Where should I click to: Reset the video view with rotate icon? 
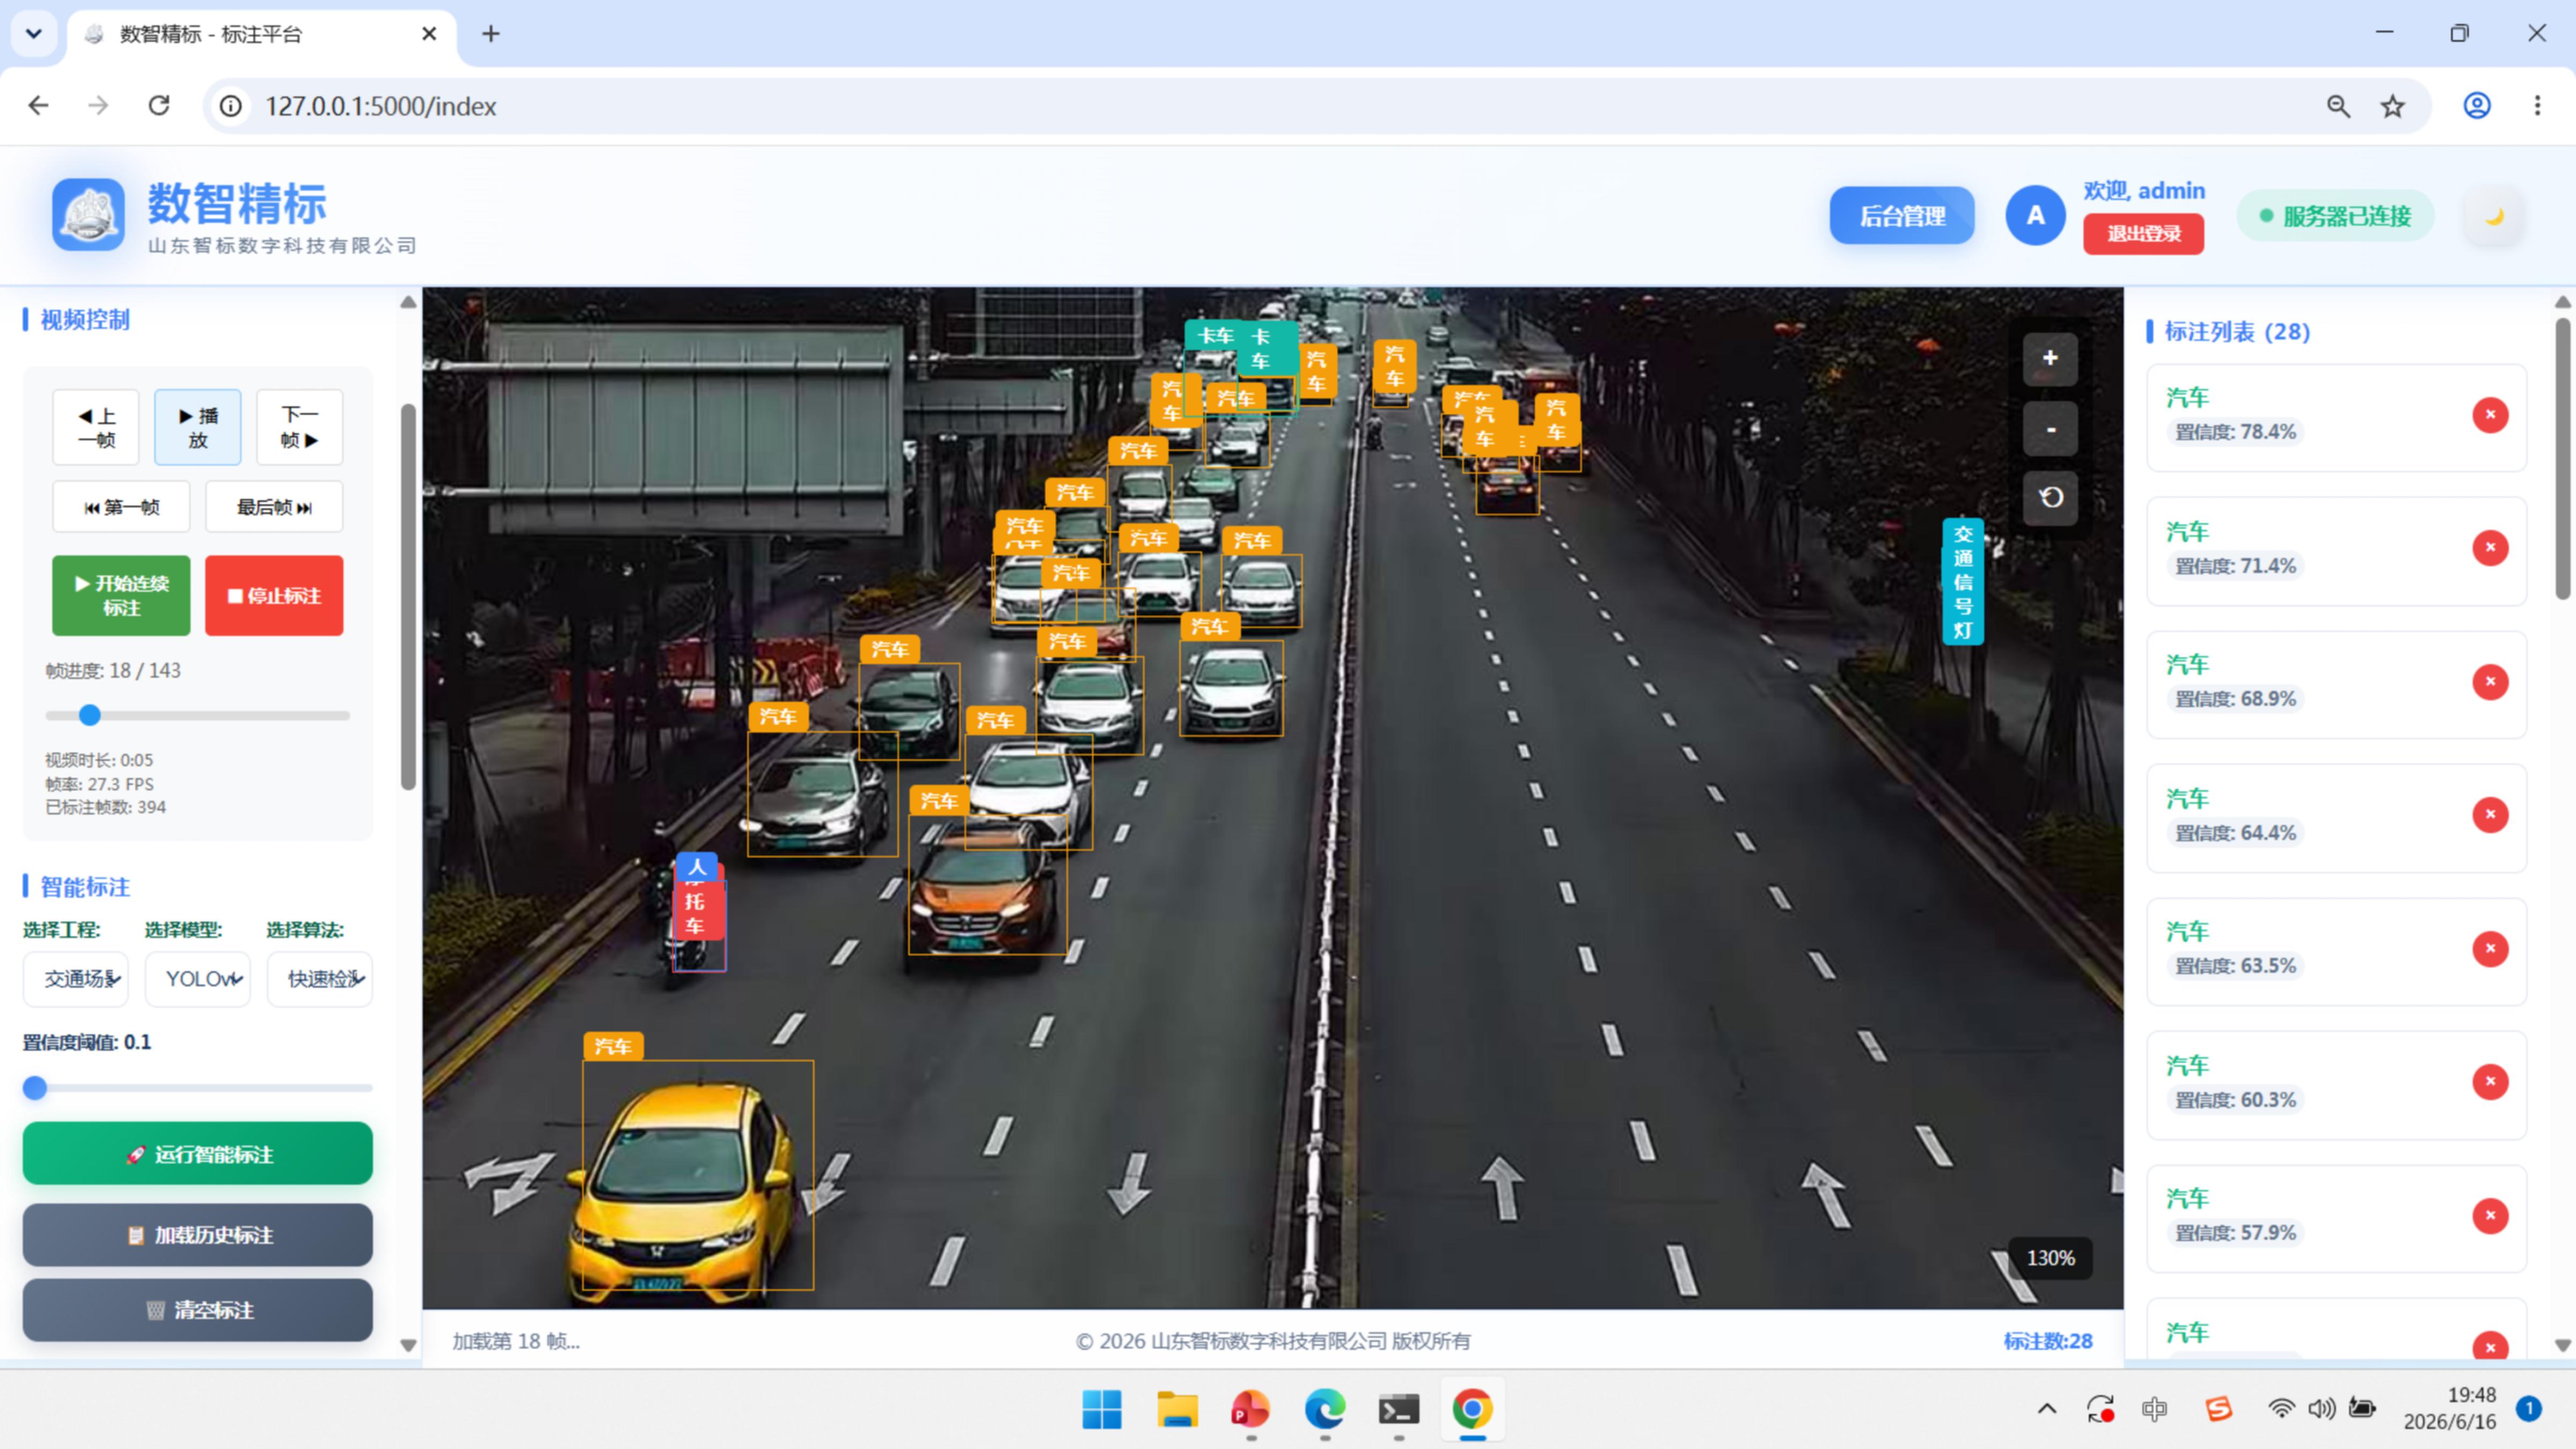[x=2050, y=497]
